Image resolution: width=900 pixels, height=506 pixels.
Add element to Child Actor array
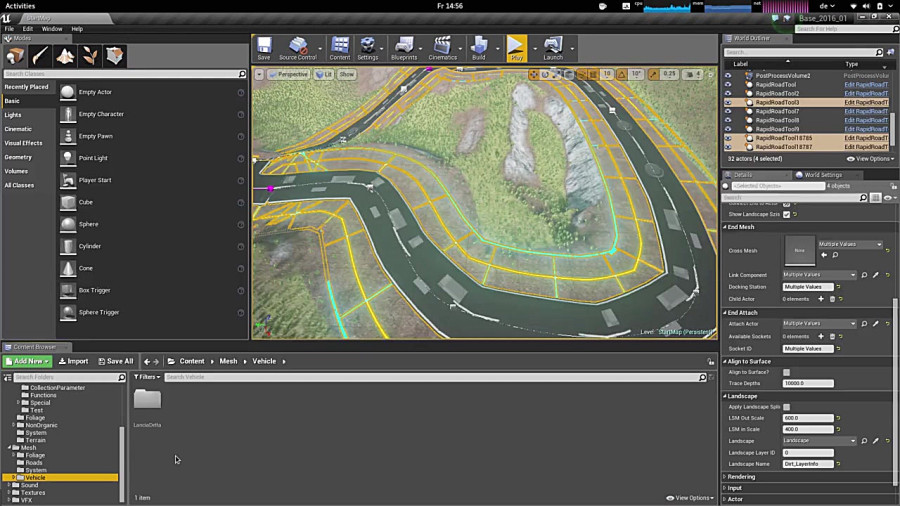(821, 299)
